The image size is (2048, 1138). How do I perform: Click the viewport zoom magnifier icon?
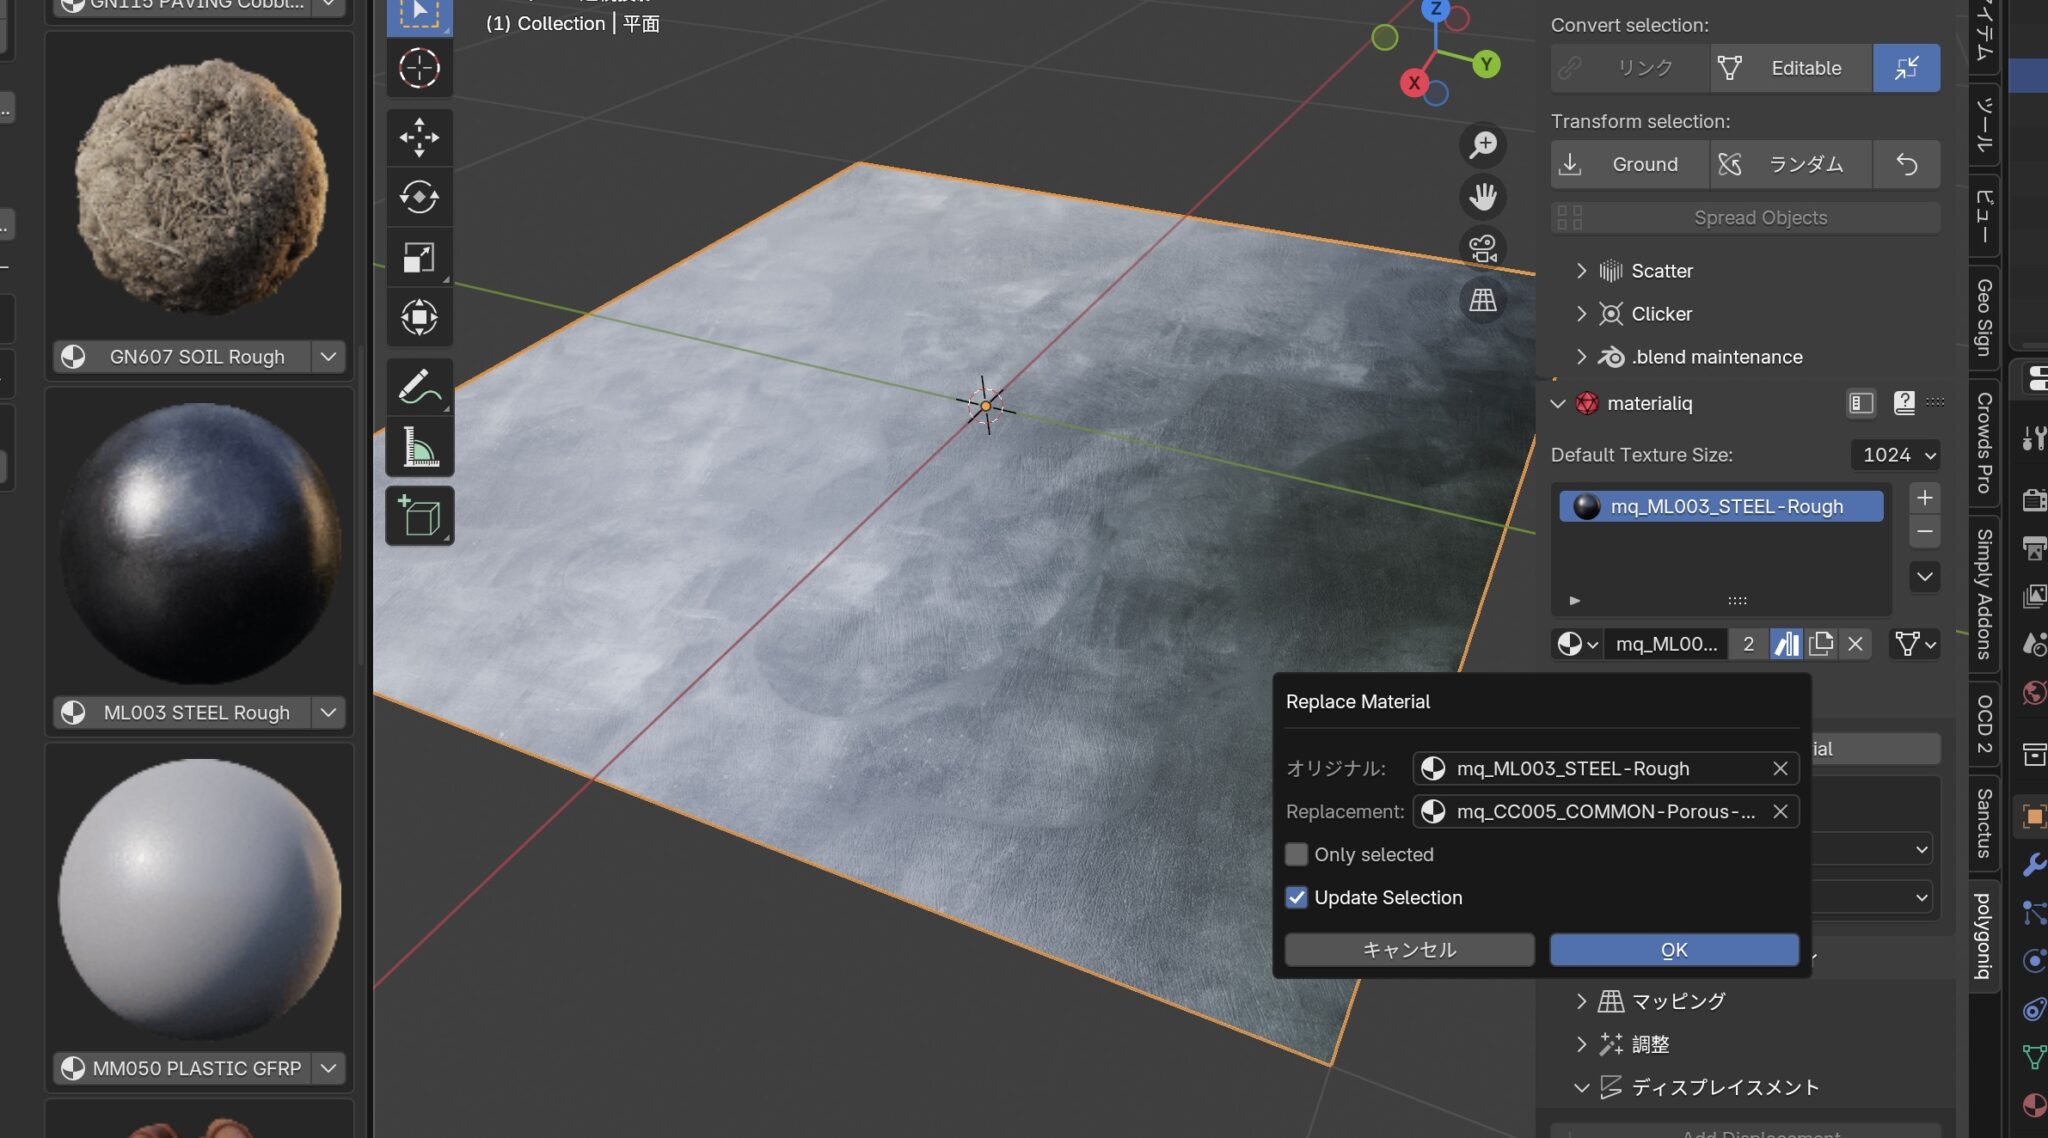click(x=1483, y=145)
